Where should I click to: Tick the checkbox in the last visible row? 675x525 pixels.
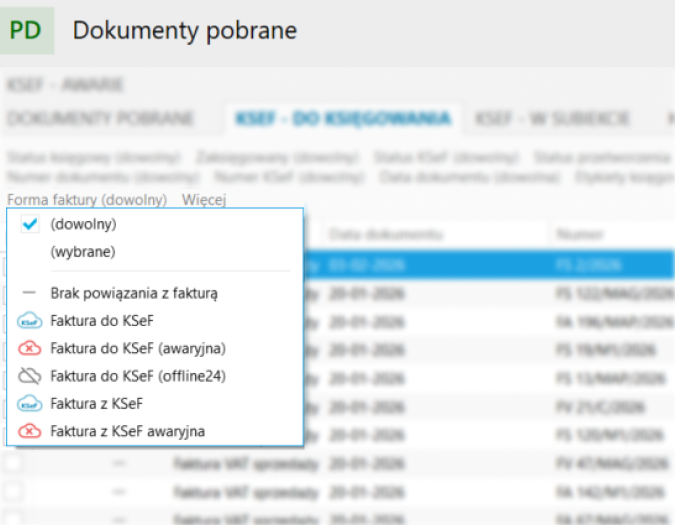(x=14, y=518)
